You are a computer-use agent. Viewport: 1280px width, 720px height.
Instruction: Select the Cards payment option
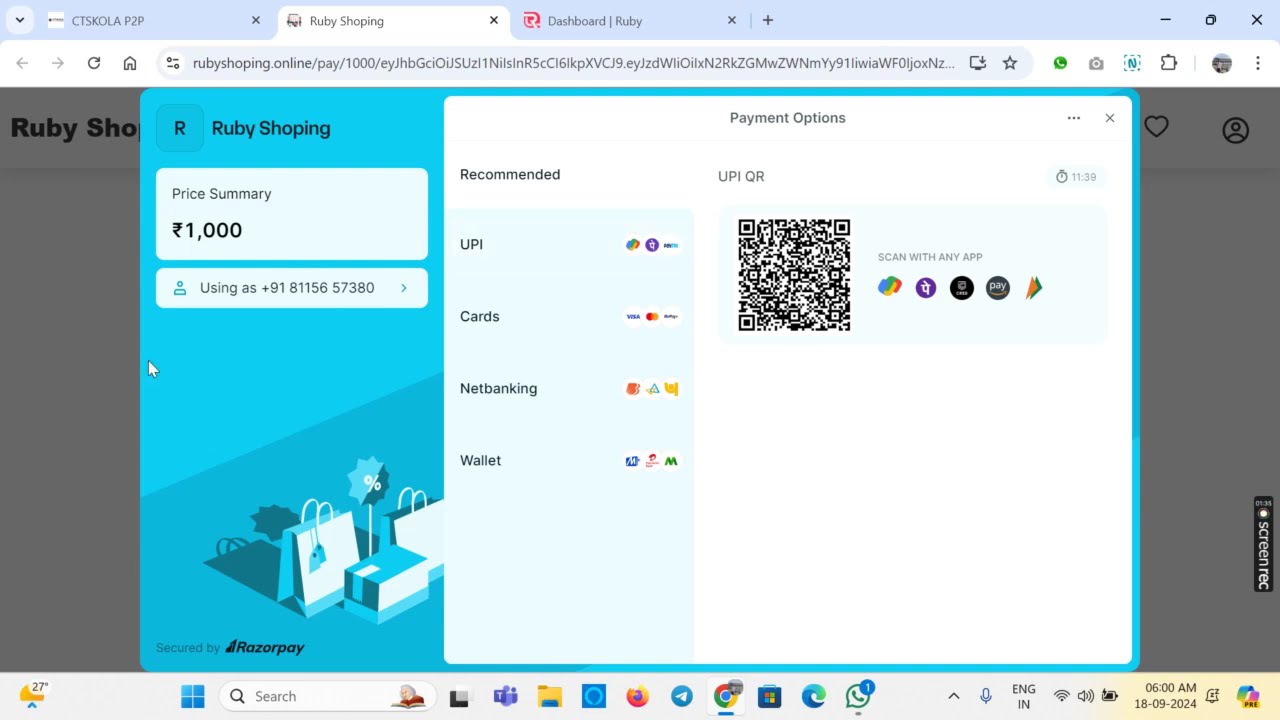(569, 317)
